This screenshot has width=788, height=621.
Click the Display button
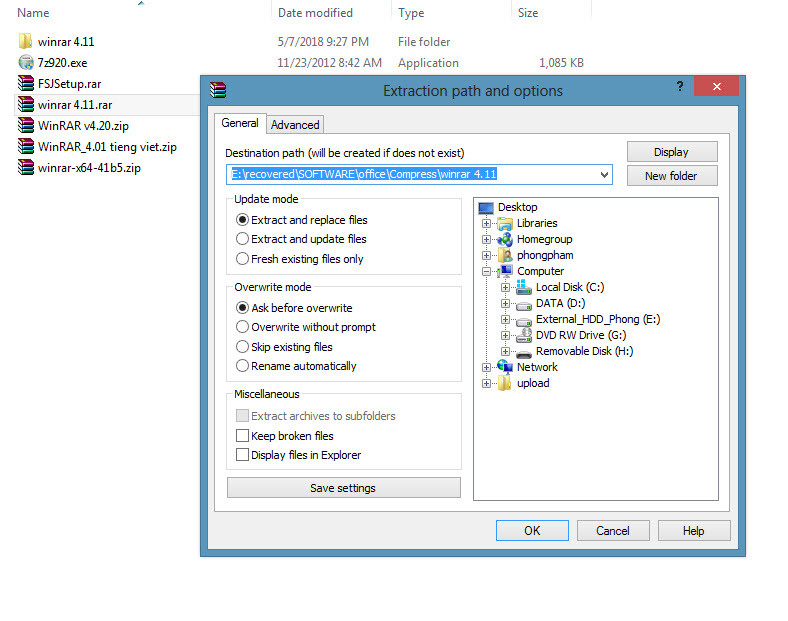[672, 152]
